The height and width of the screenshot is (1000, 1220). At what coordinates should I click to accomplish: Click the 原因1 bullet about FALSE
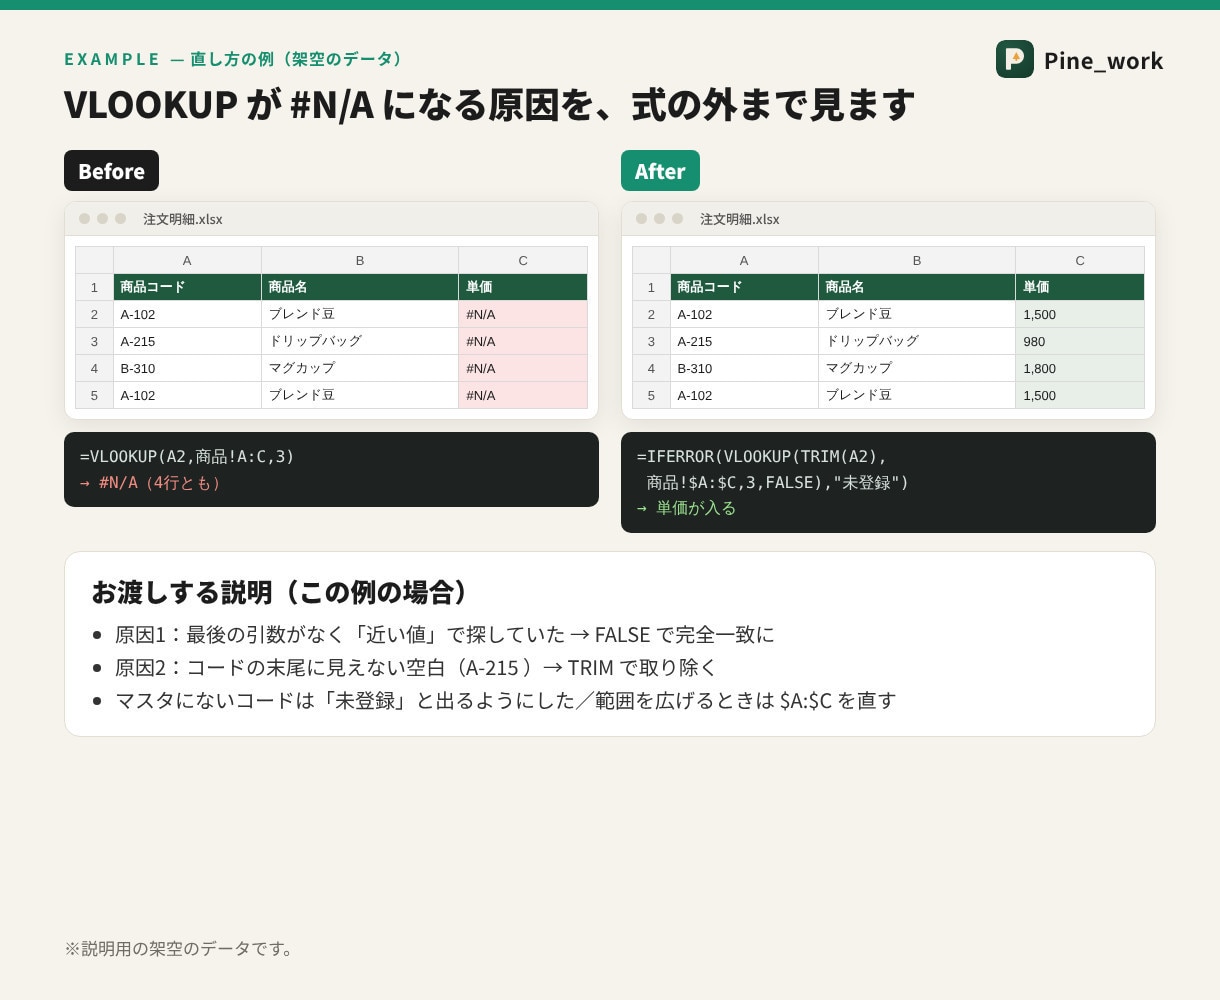pos(444,635)
